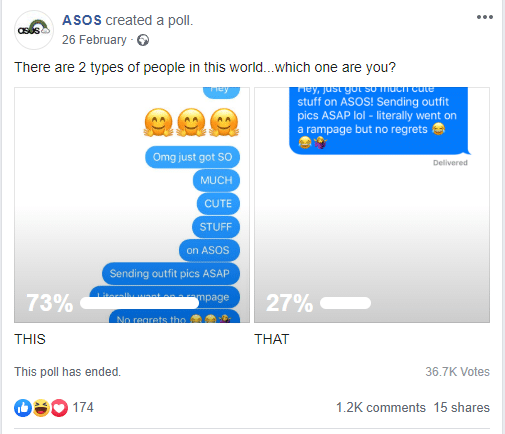Viewport: 505px width, 434px height.
Task: Click the 73% result bar
Action: 139,303
